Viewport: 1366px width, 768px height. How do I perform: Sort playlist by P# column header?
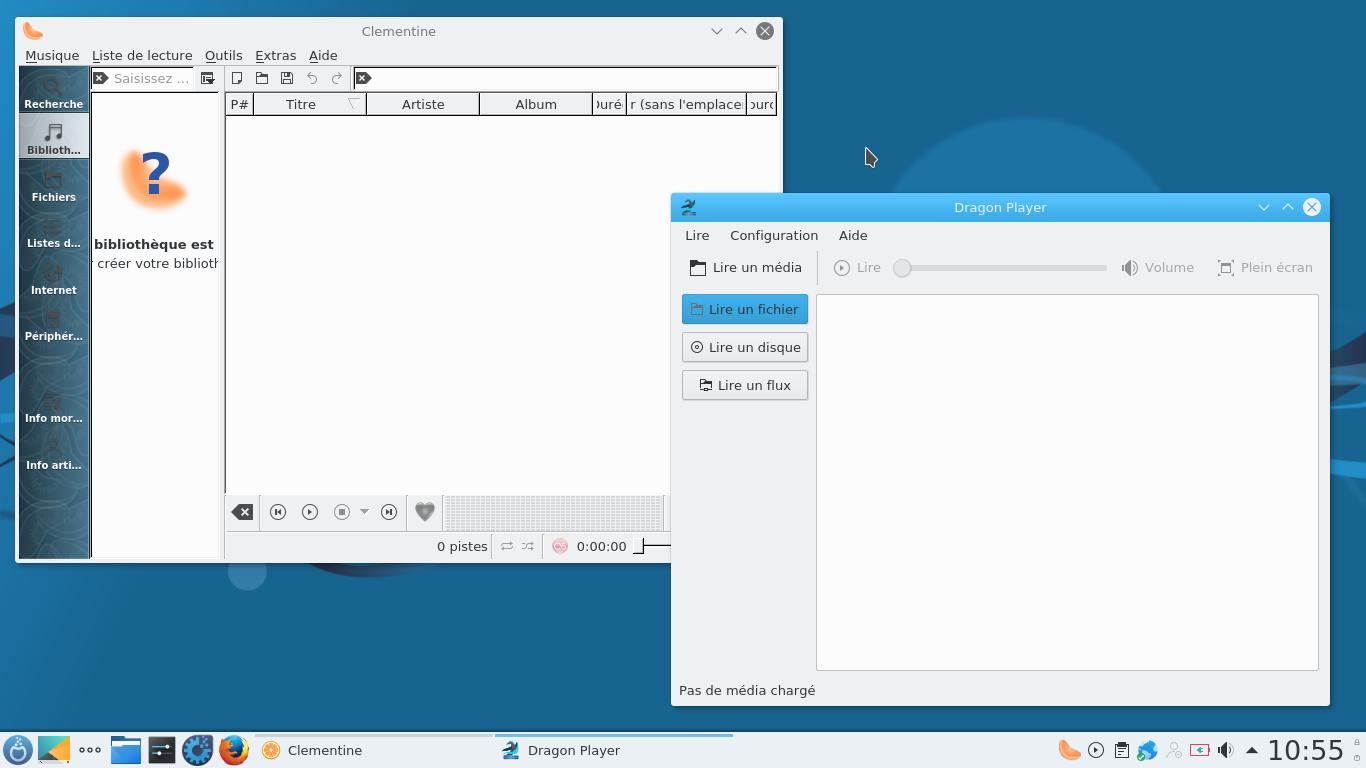coord(240,104)
